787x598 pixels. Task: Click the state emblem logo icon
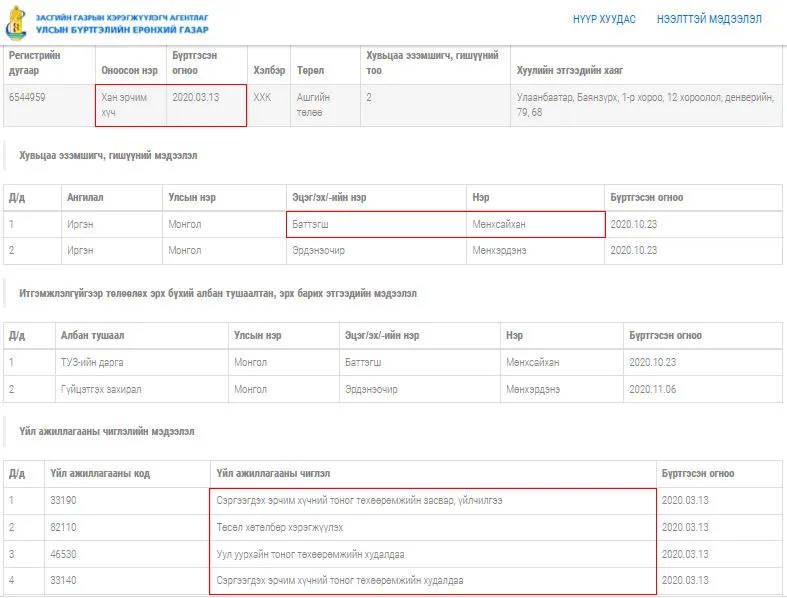16,23
